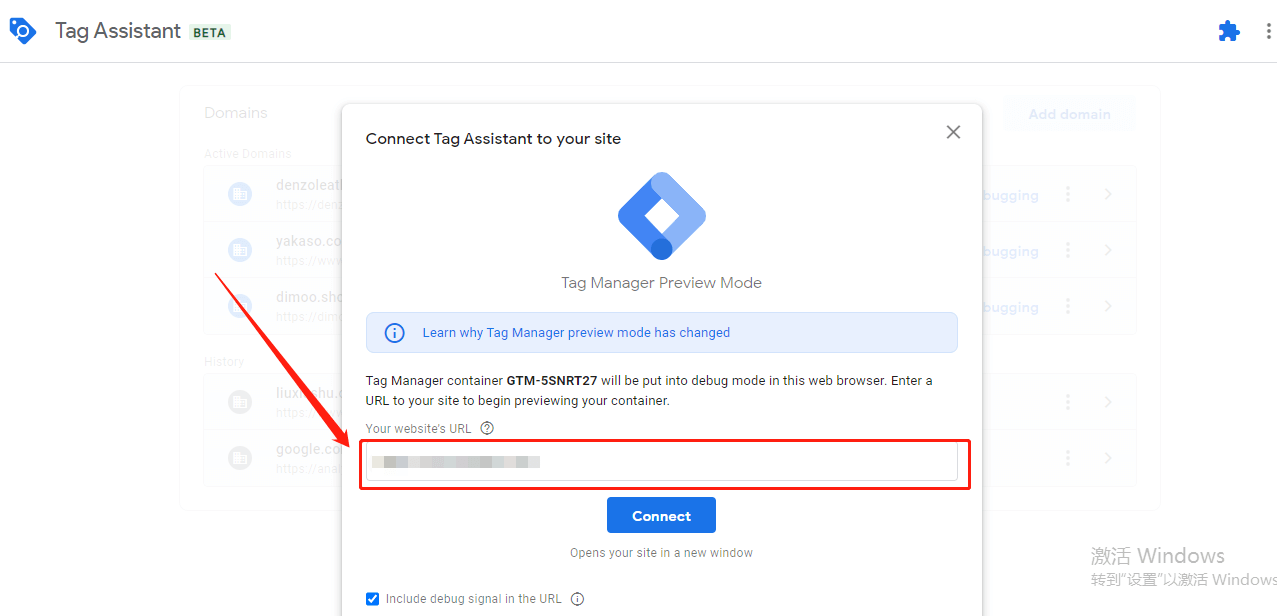The image size is (1277, 616).
Task: Click the 'dimoo.sho' domain name text
Action: [x=309, y=297]
